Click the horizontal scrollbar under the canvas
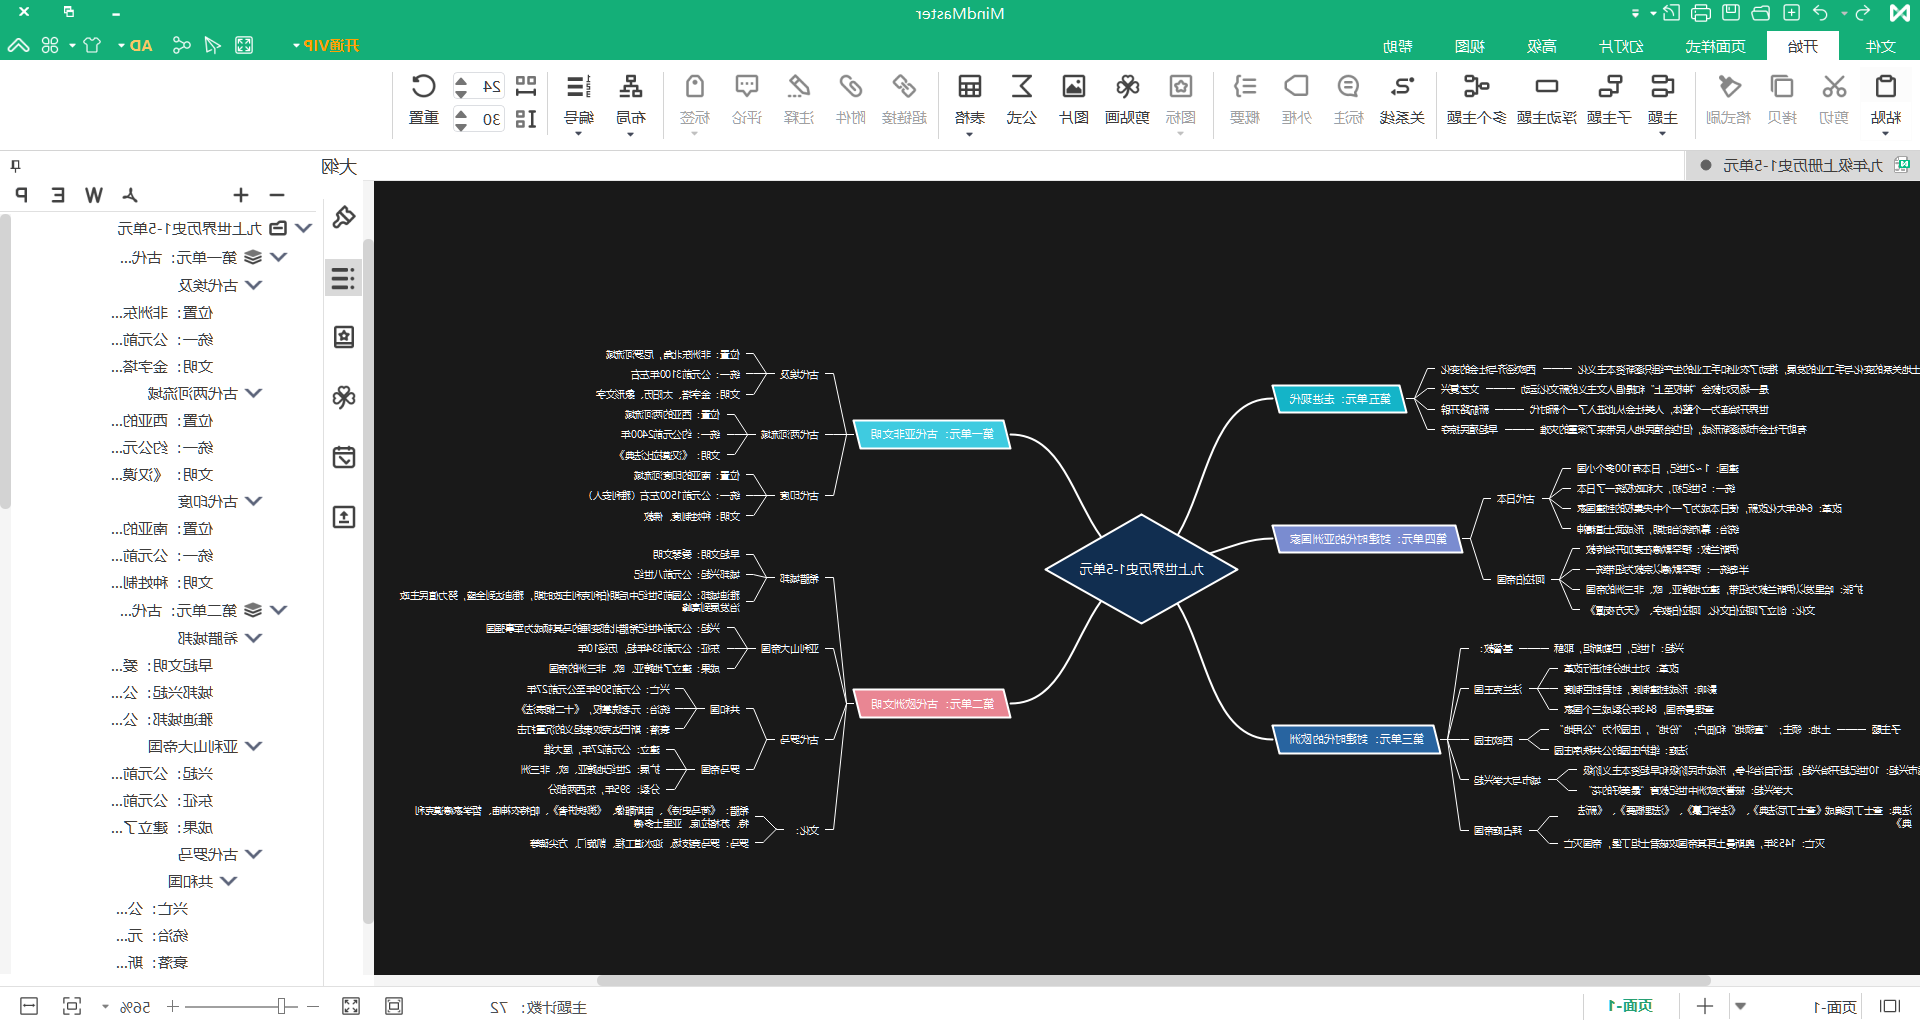 (x=1153, y=981)
